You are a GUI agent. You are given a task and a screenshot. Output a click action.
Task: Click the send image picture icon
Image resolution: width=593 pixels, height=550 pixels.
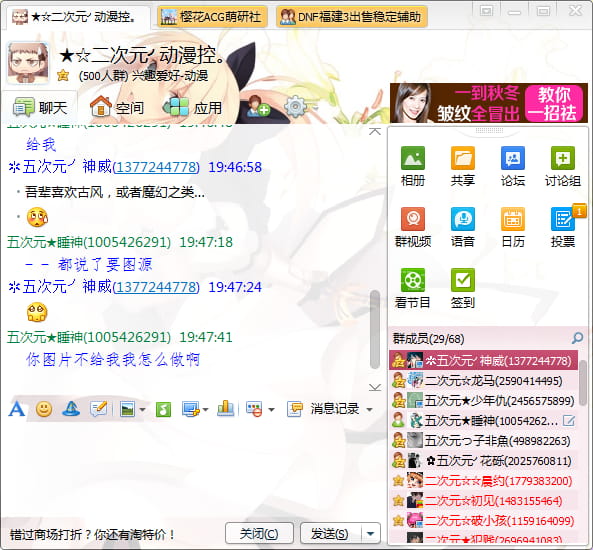[127, 409]
